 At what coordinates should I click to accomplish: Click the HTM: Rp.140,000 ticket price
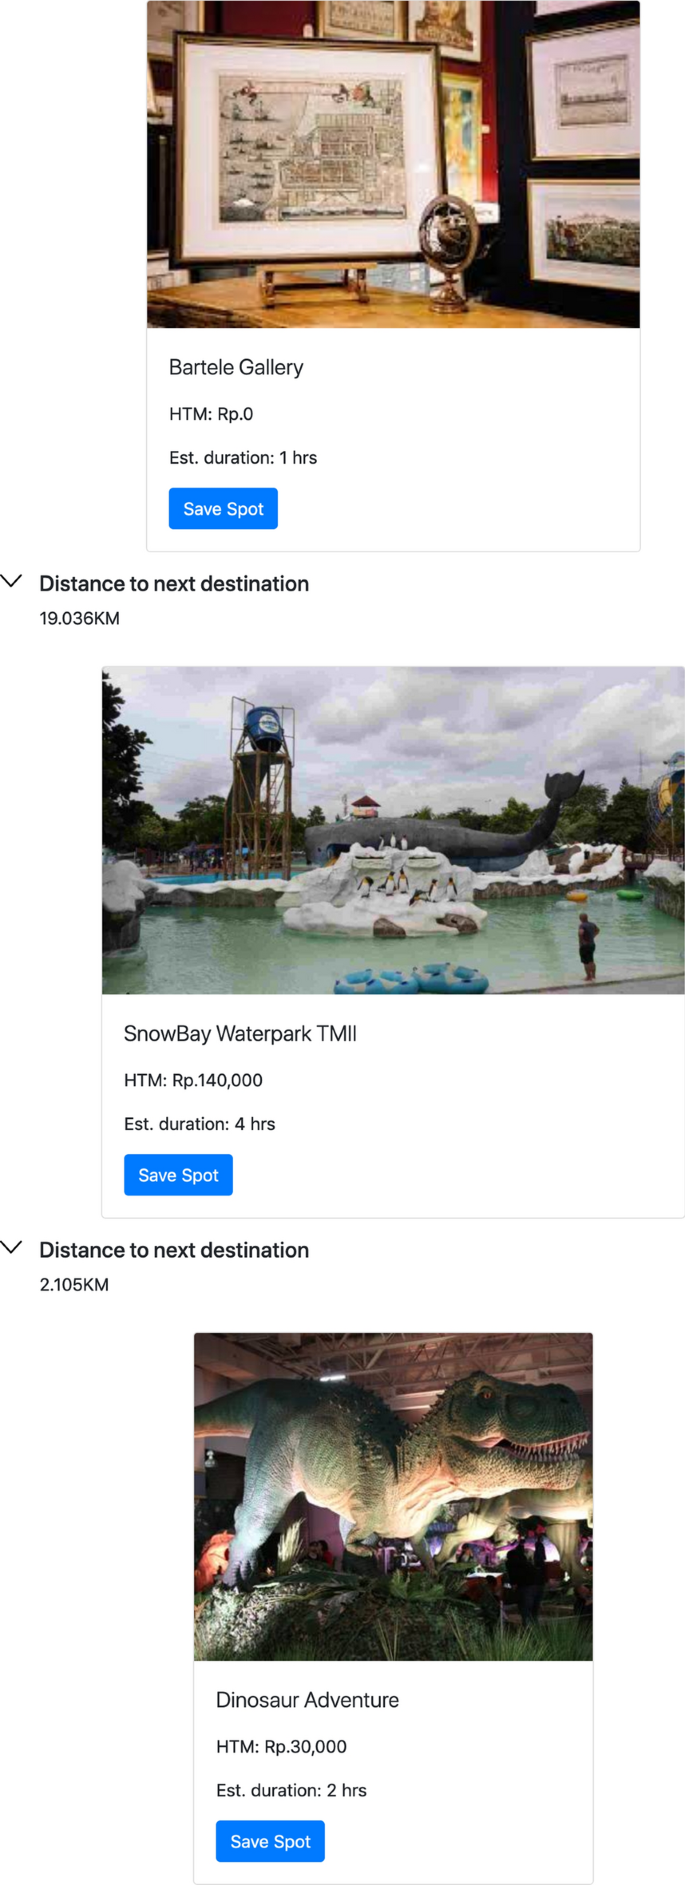tap(193, 1080)
